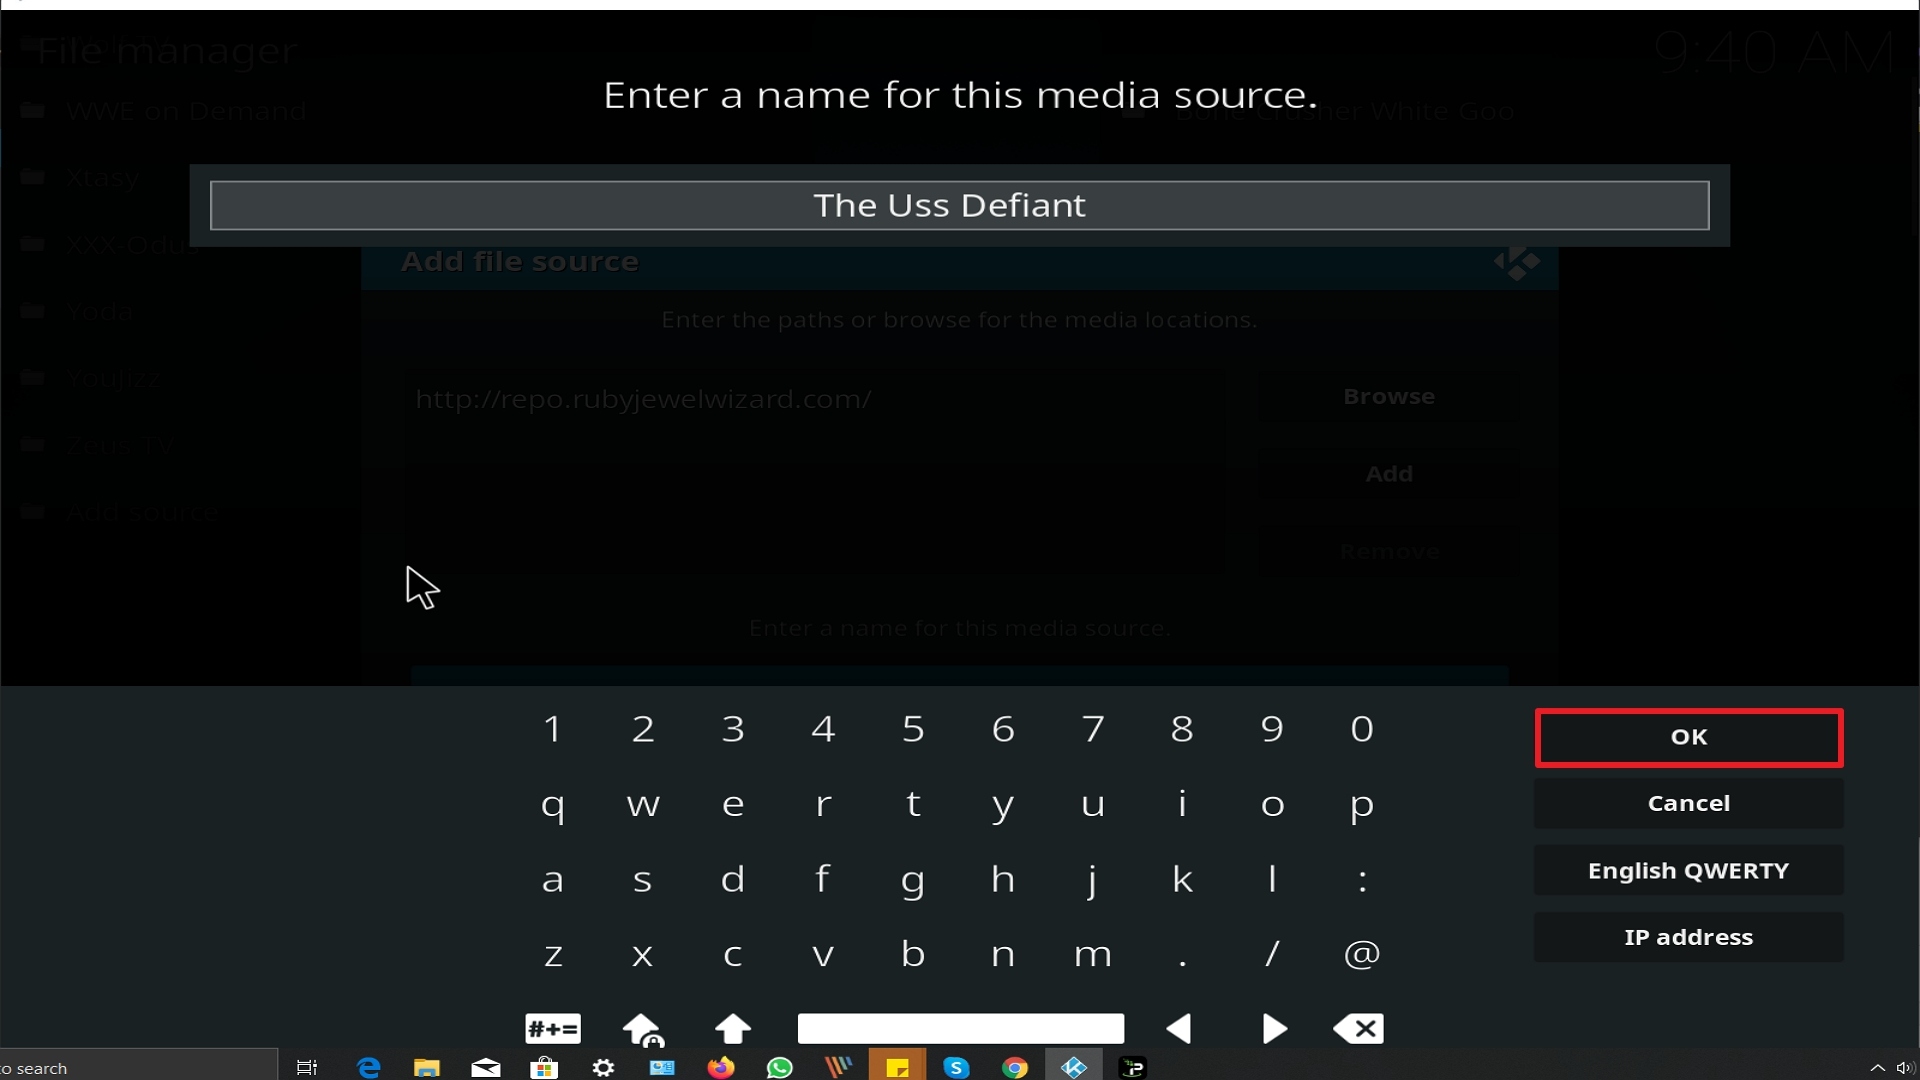Screen dimensions: 1920x1080
Task: Tap the letter q key
Action: click(553, 804)
